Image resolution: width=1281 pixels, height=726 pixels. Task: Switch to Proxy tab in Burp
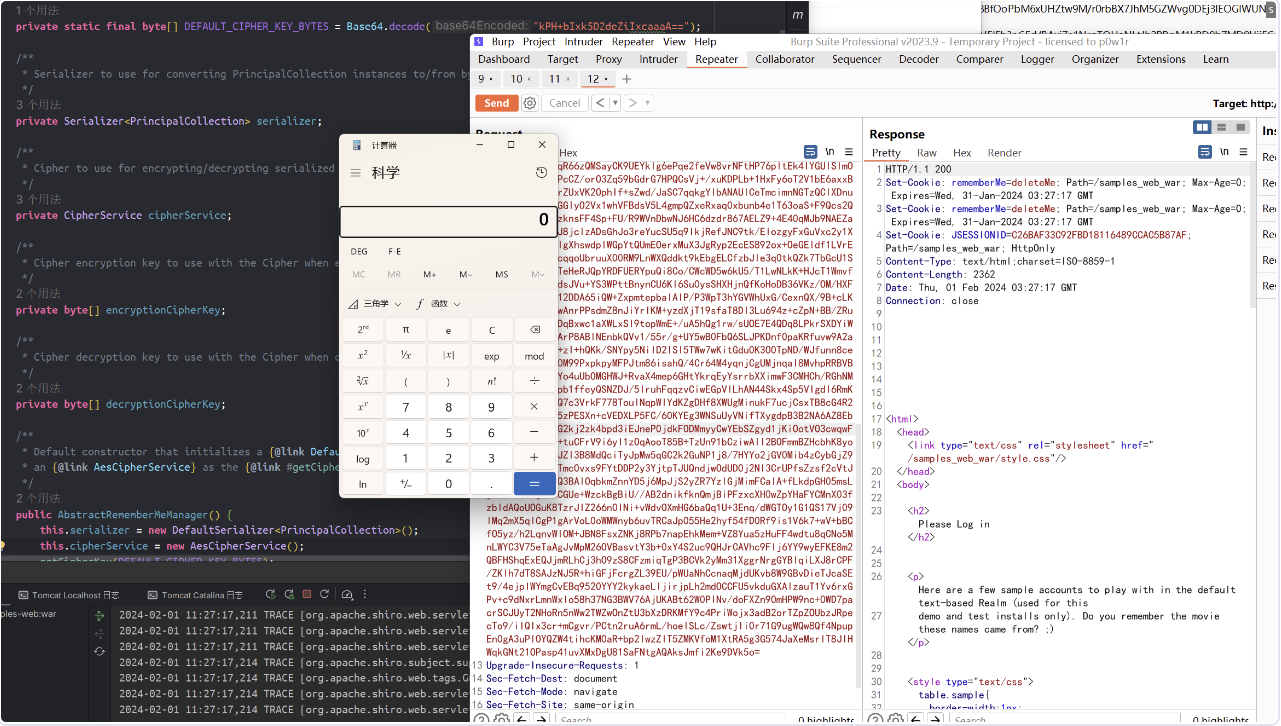click(609, 59)
